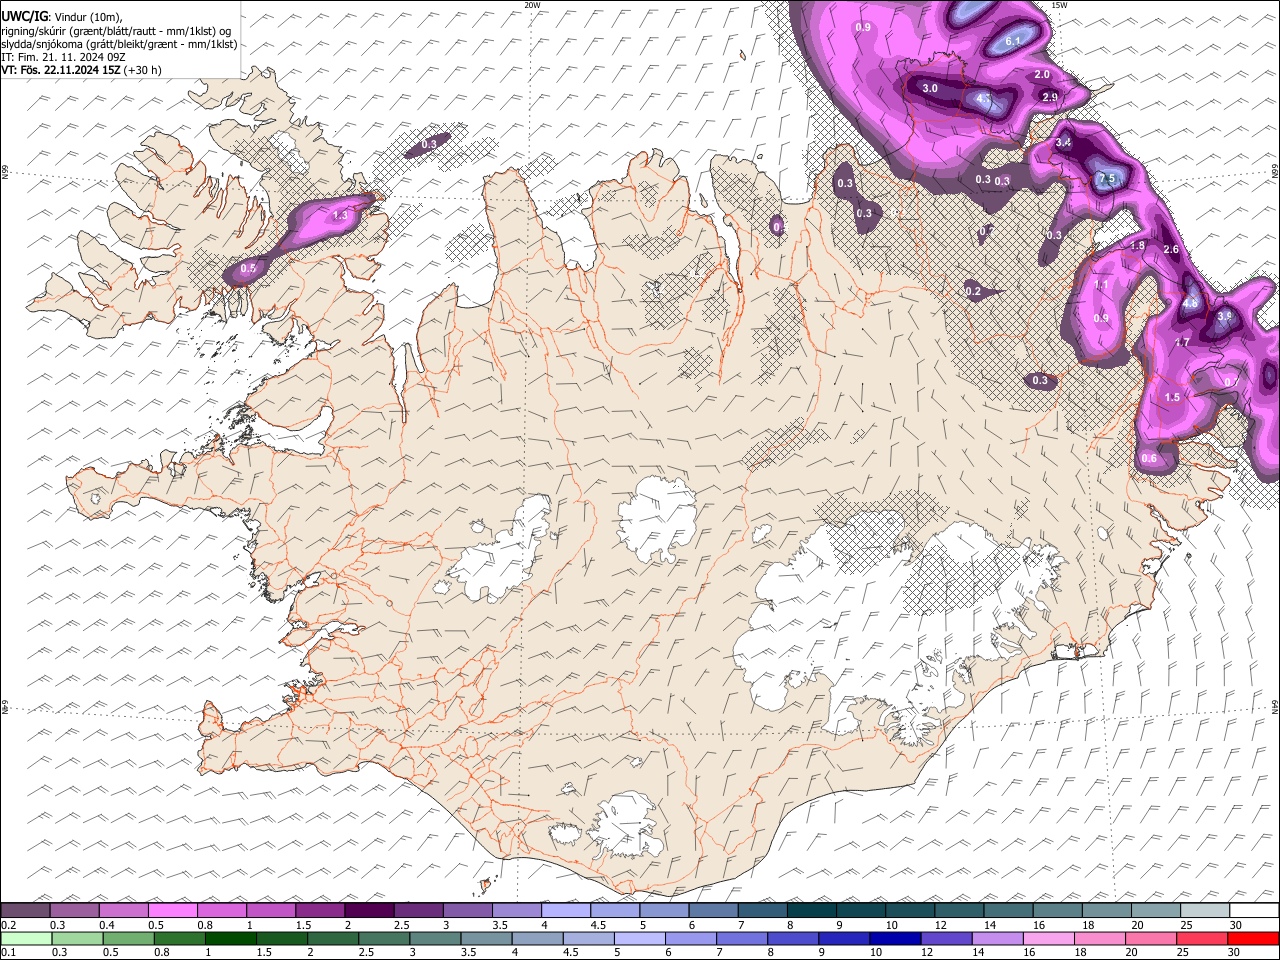1280x960 pixels.
Task: Click the 20W longitude label
Action: pos(532,5)
